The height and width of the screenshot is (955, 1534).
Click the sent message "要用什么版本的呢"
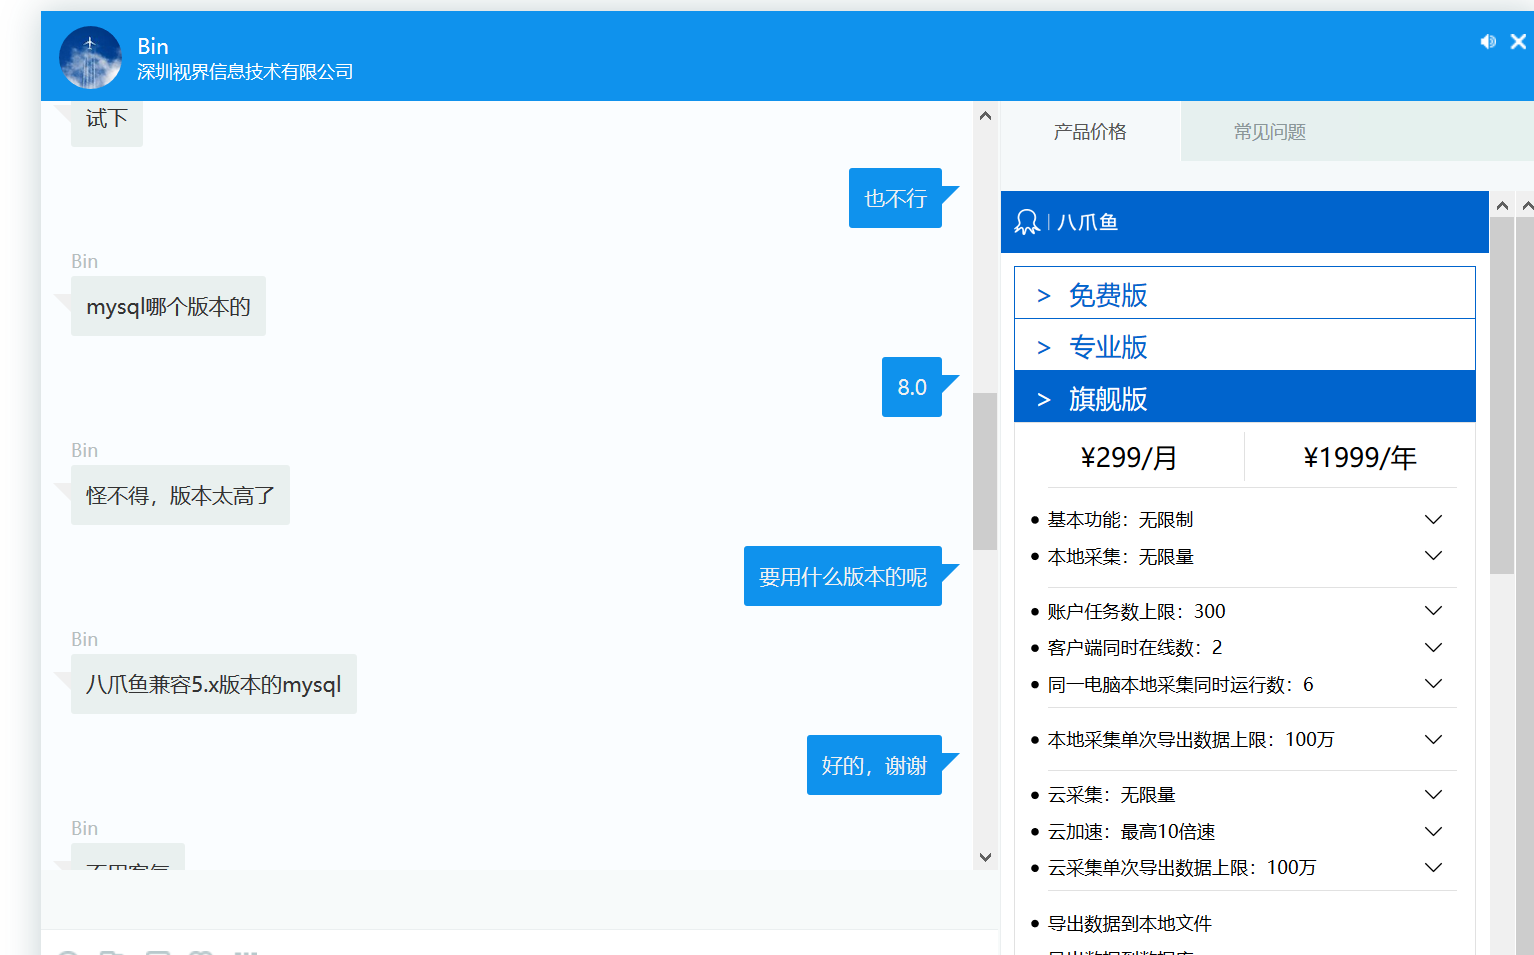click(x=843, y=576)
